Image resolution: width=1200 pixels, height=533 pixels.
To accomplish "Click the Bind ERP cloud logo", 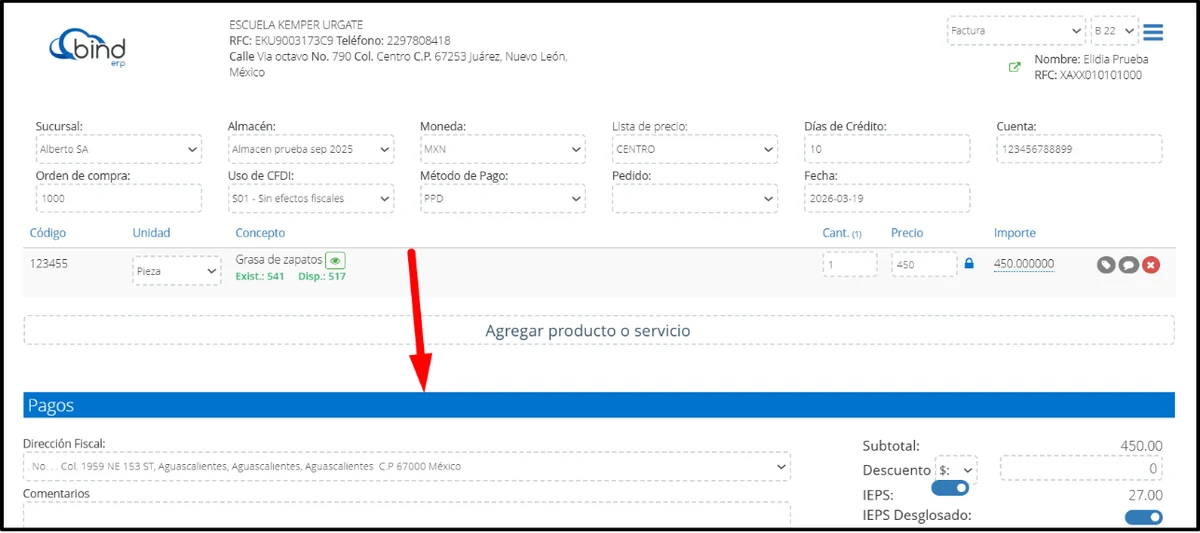I will pos(87,47).
